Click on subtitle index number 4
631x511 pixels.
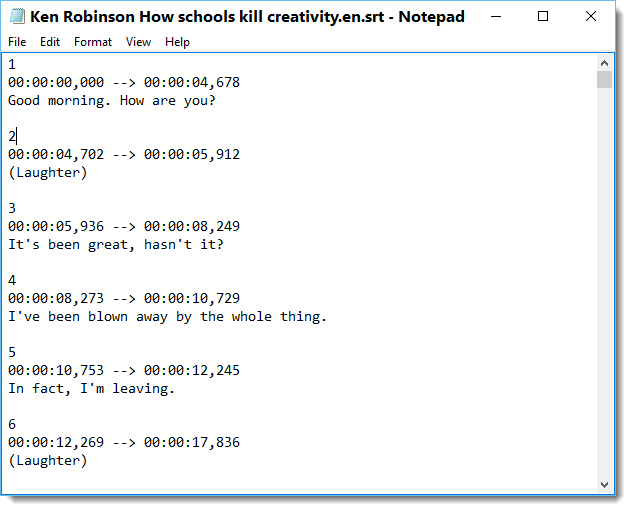(x=12, y=280)
